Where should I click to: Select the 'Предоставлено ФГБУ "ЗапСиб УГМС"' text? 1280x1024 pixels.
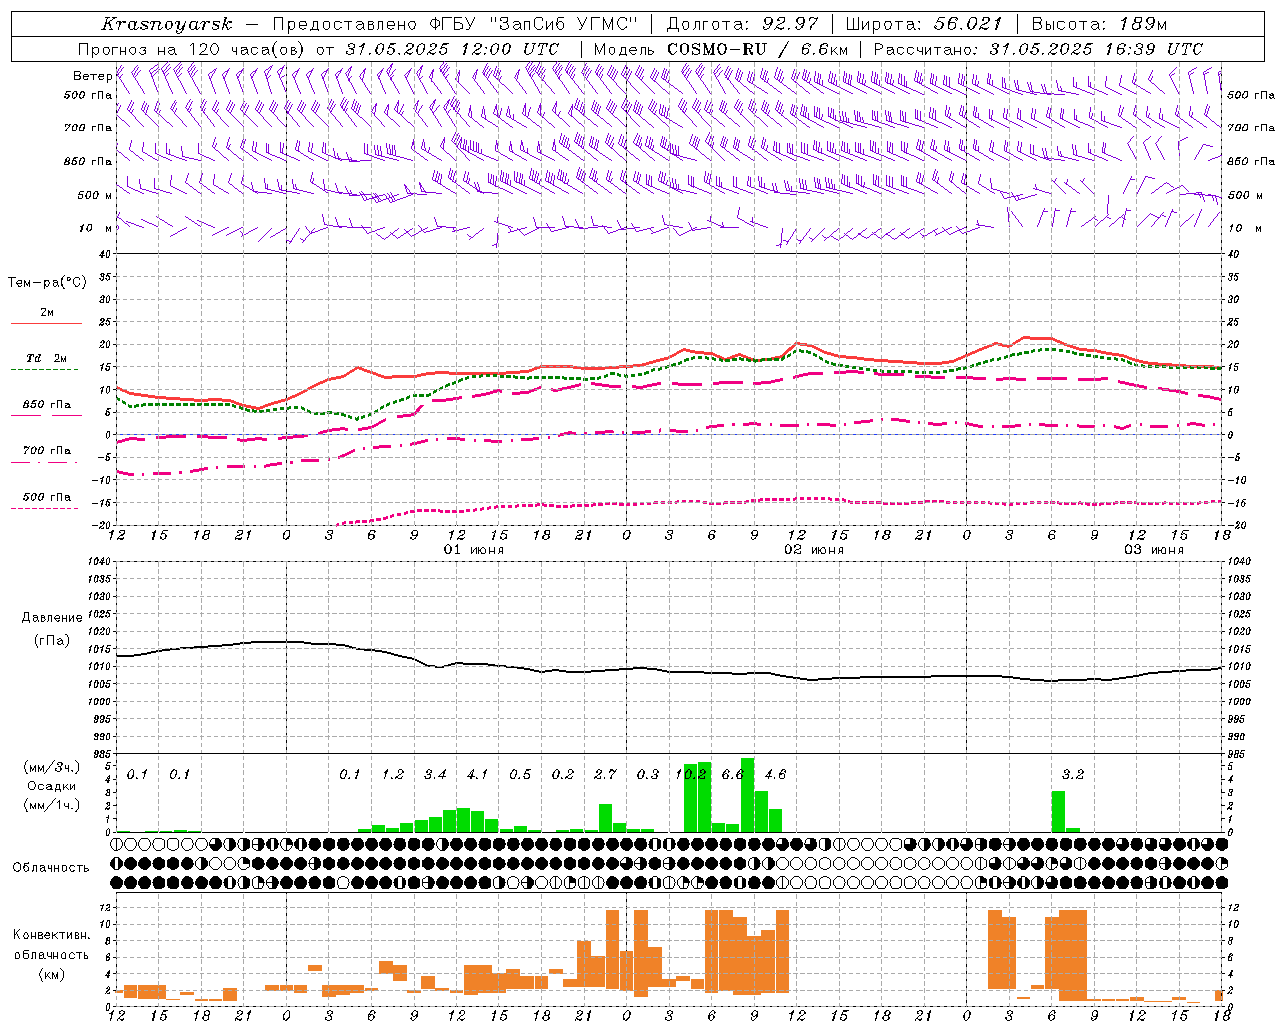pyautogui.click(x=454, y=24)
